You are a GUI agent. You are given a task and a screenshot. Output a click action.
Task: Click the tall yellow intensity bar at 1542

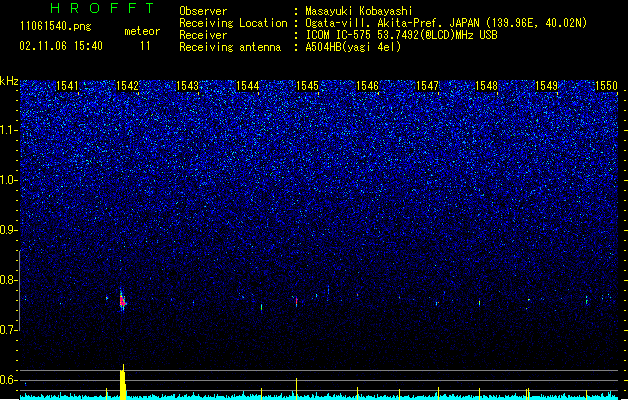coord(123,382)
